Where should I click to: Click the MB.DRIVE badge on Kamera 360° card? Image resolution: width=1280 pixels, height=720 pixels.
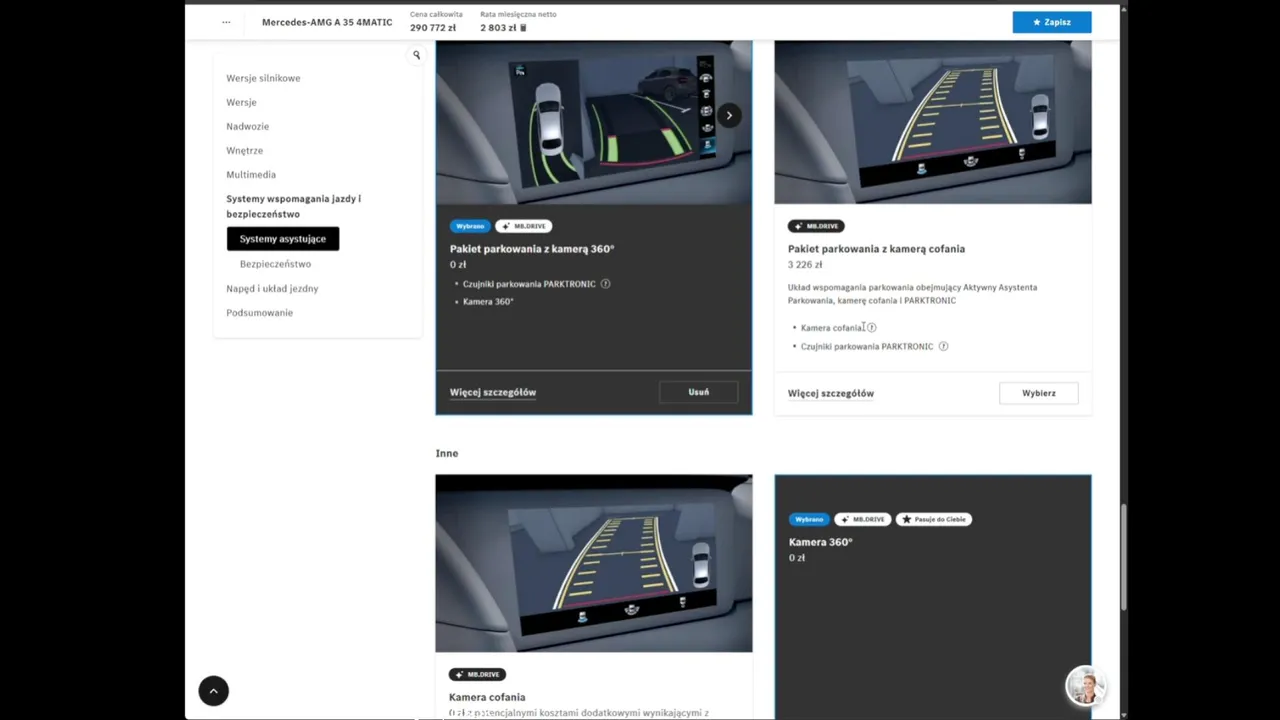(863, 519)
